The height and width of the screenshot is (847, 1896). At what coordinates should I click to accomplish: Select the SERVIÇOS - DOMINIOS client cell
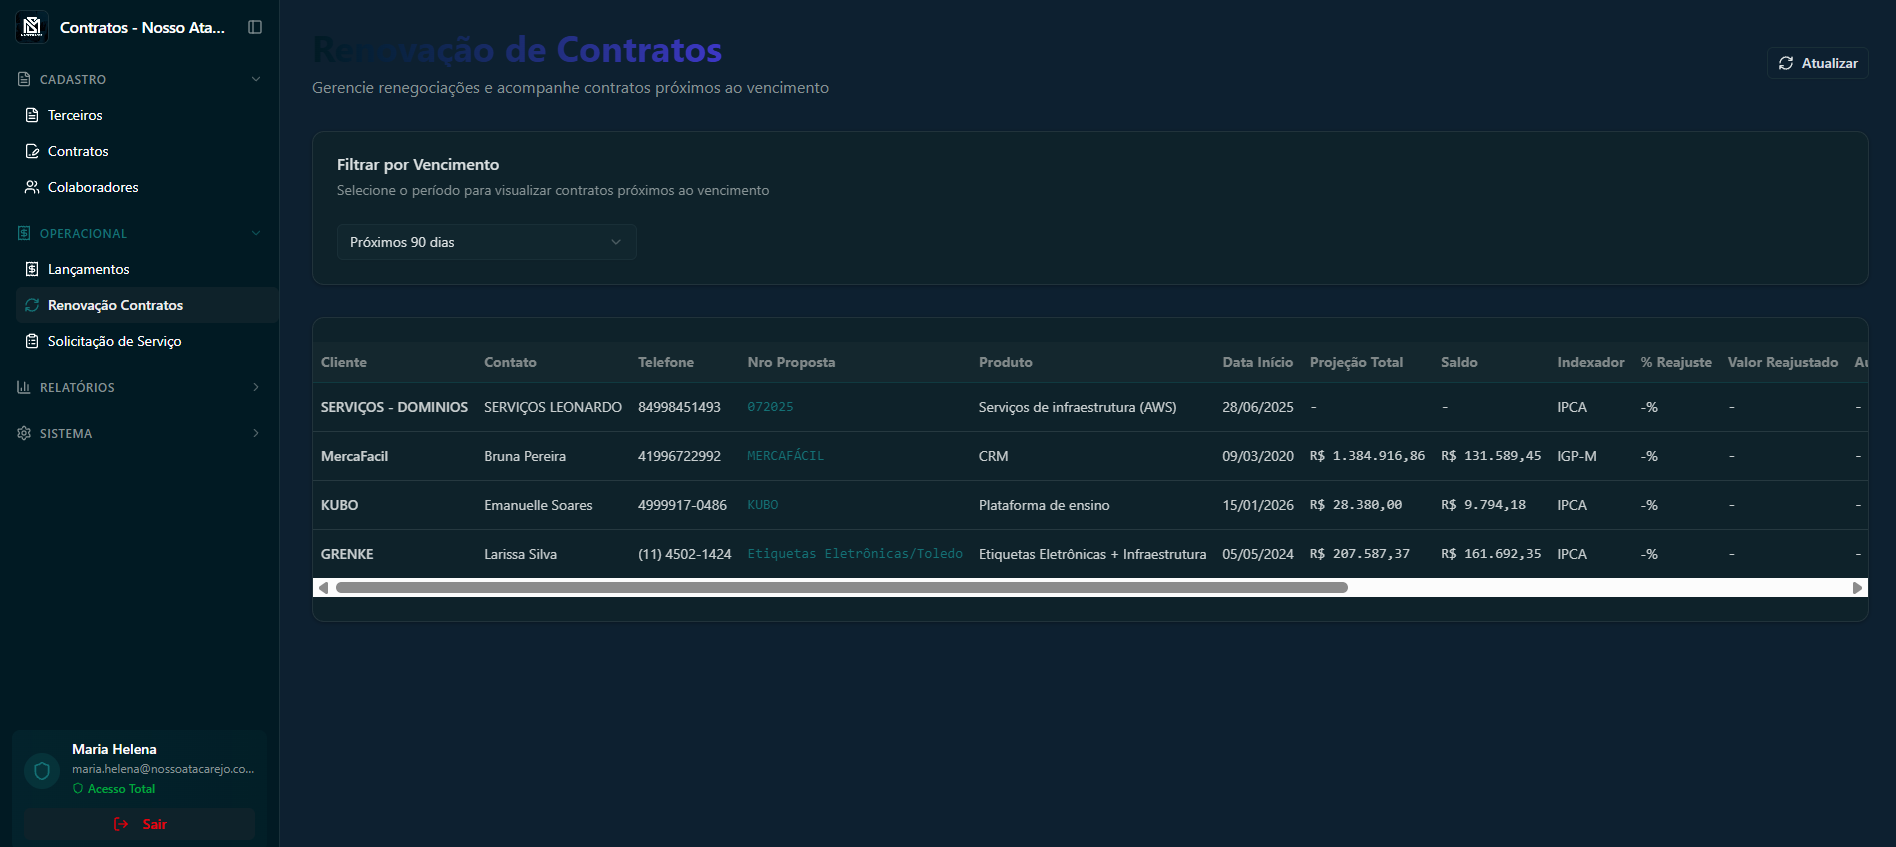click(394, 407)
